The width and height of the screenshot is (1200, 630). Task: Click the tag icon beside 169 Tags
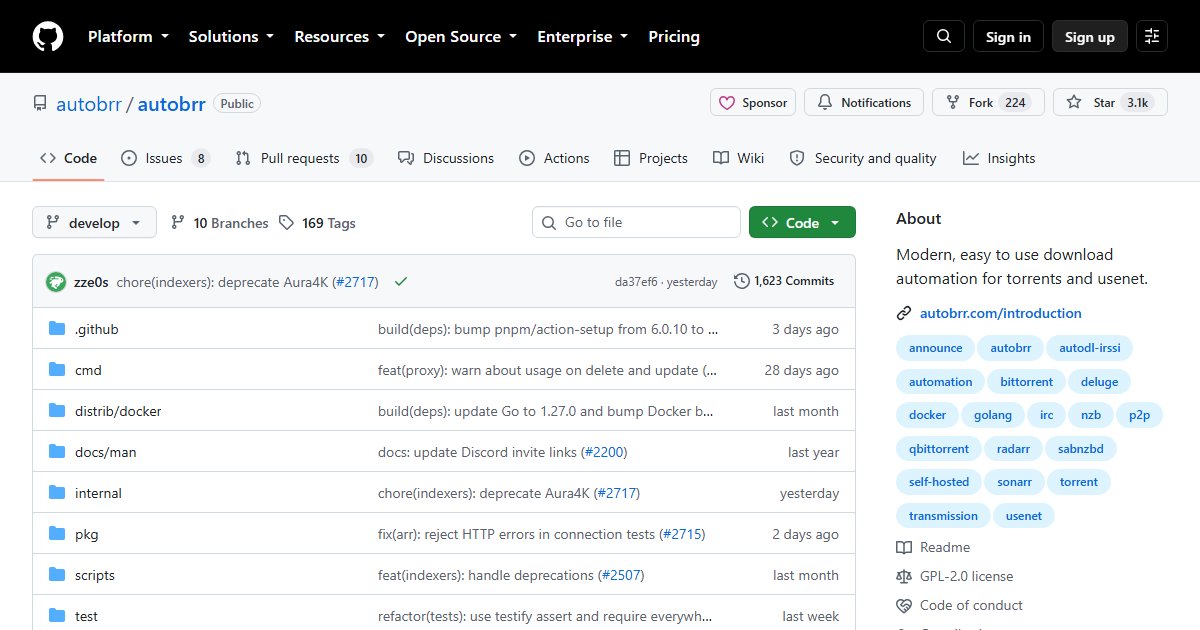pyautogui.click(x=287, y=223)
